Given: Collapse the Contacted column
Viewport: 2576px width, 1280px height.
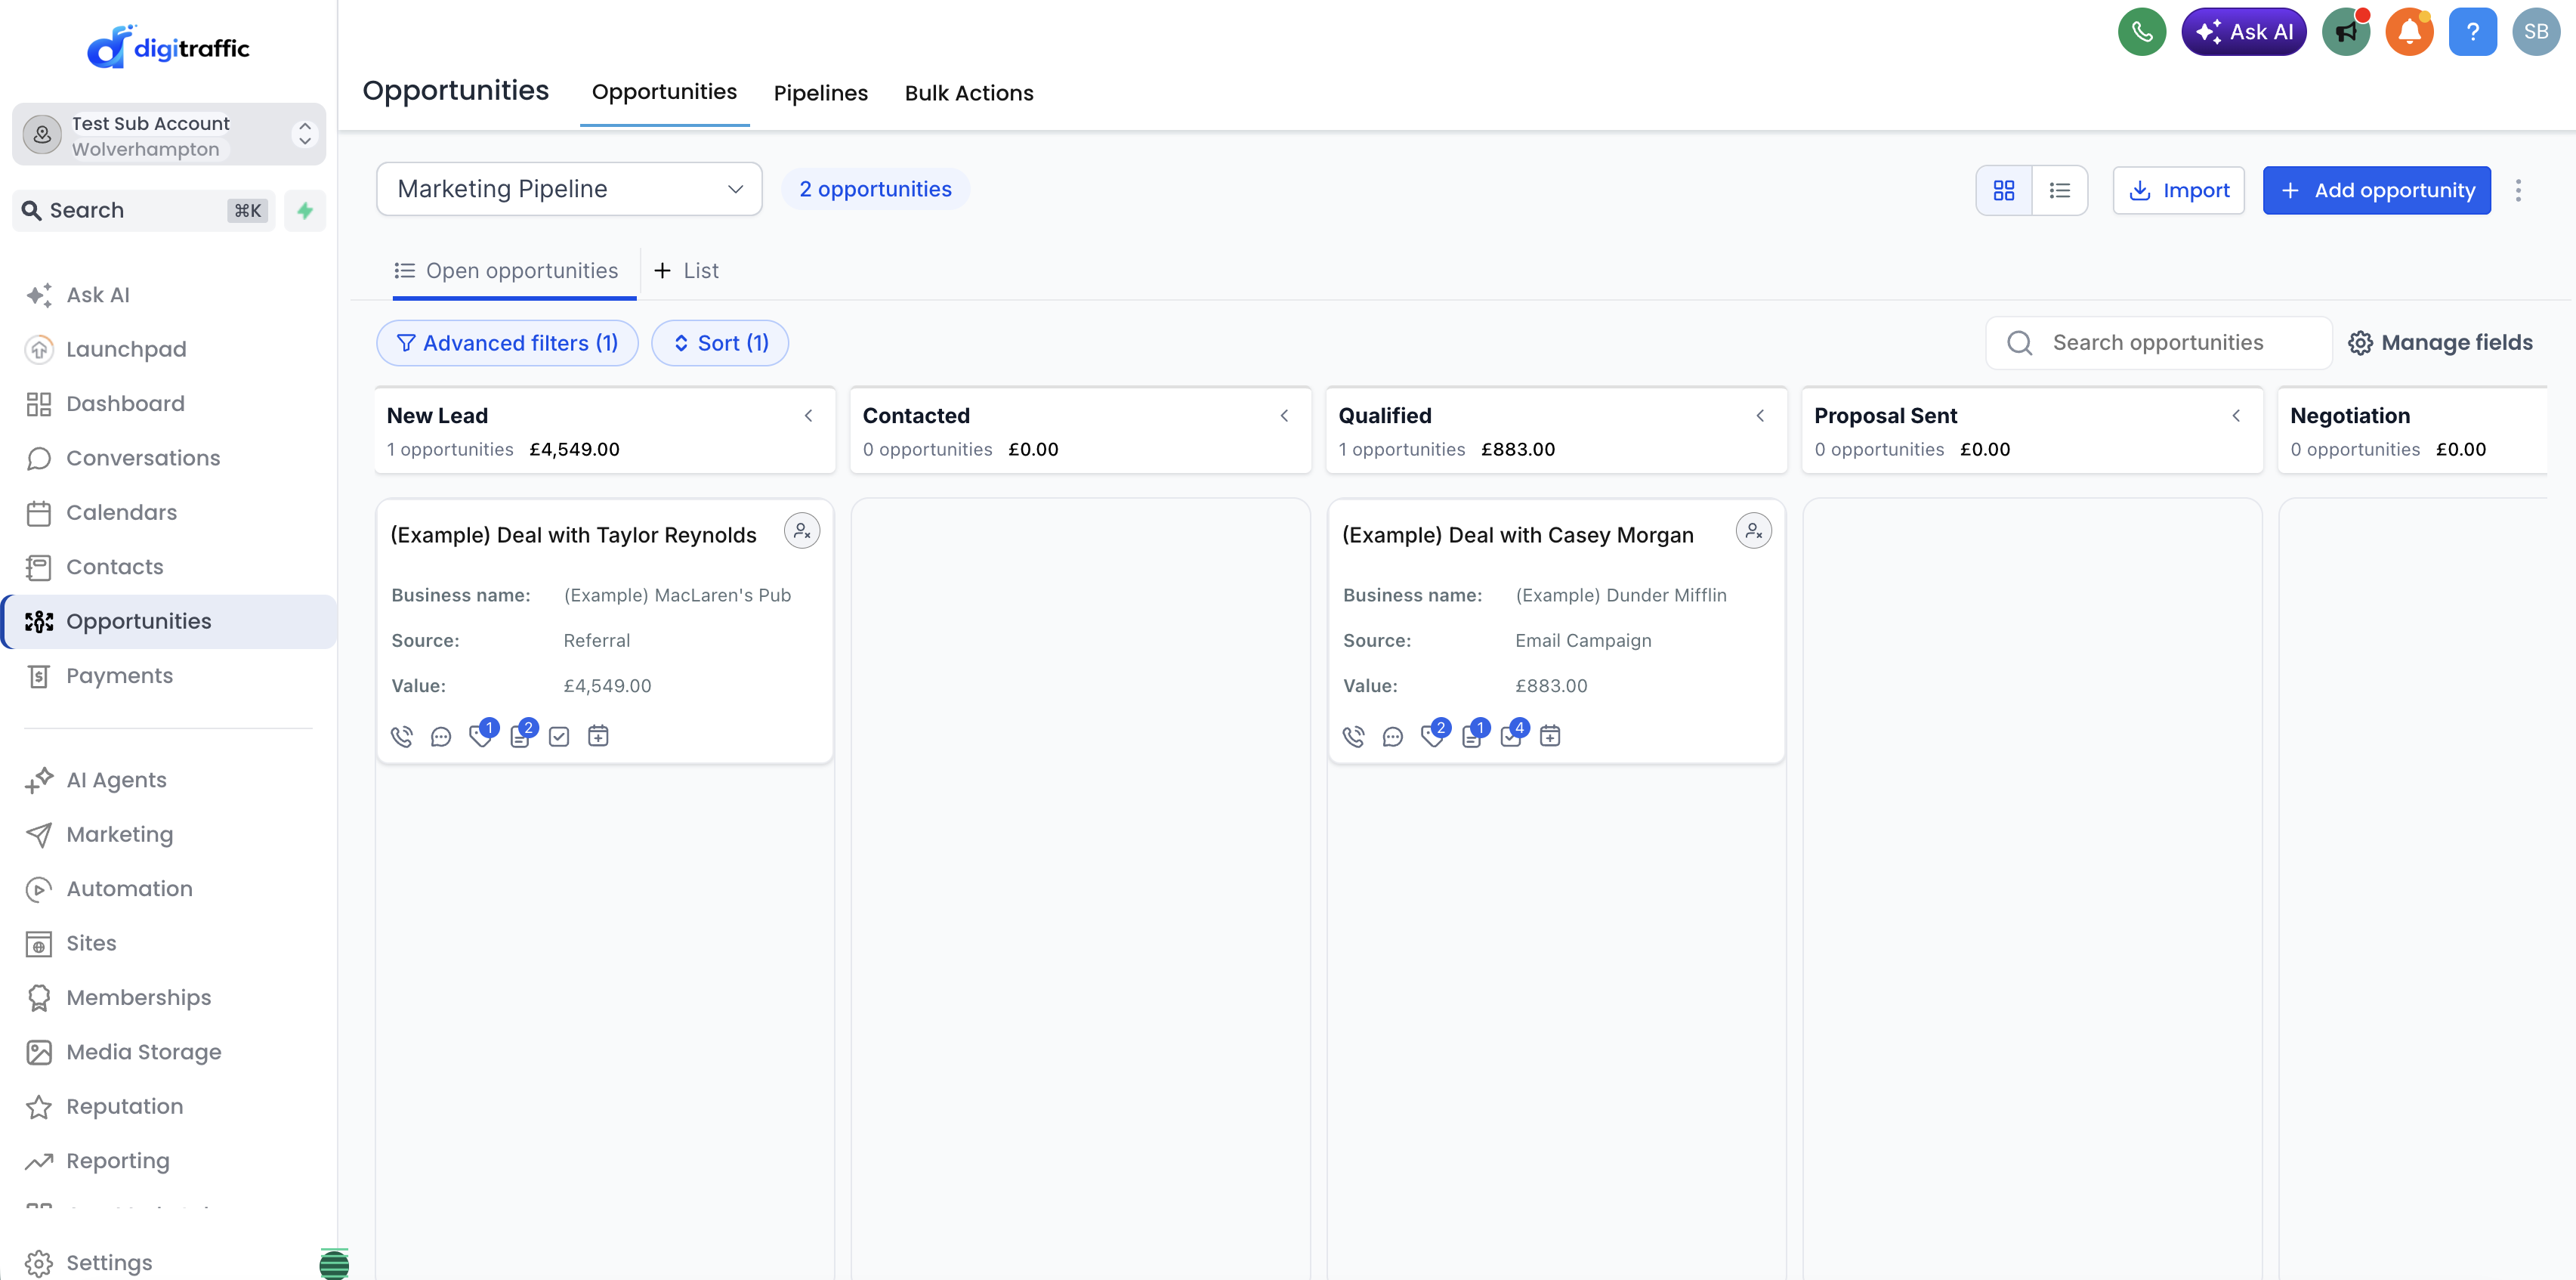Looking at the screenshot, I should 1284,416.
